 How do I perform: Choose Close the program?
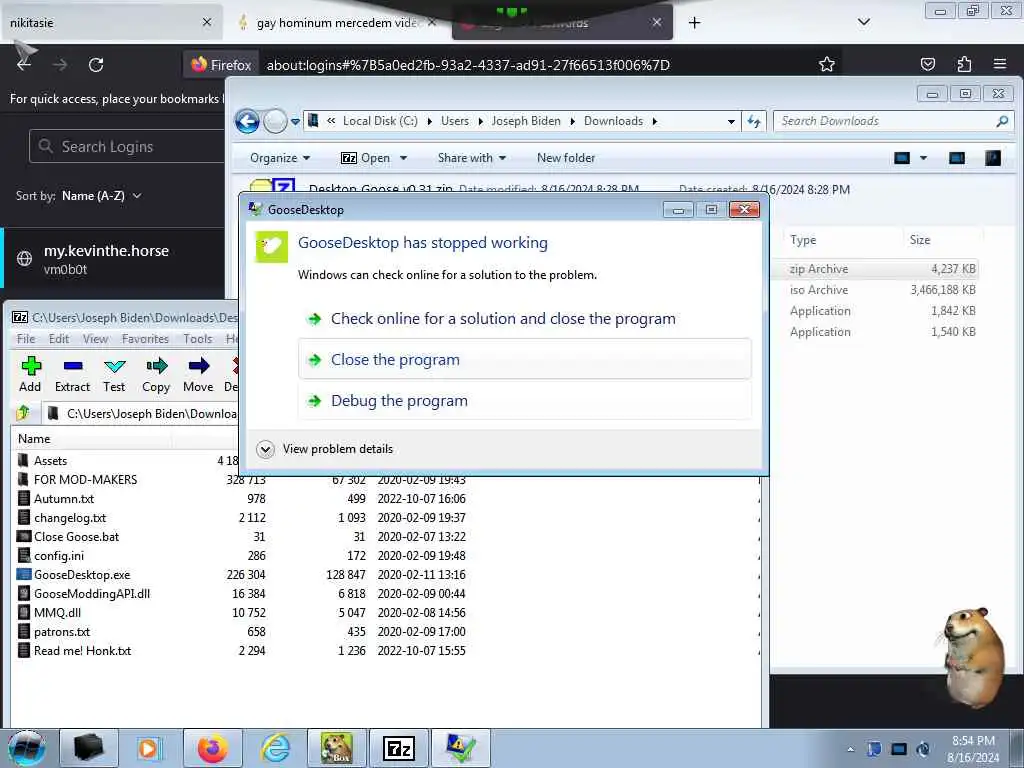pos(524,359)
